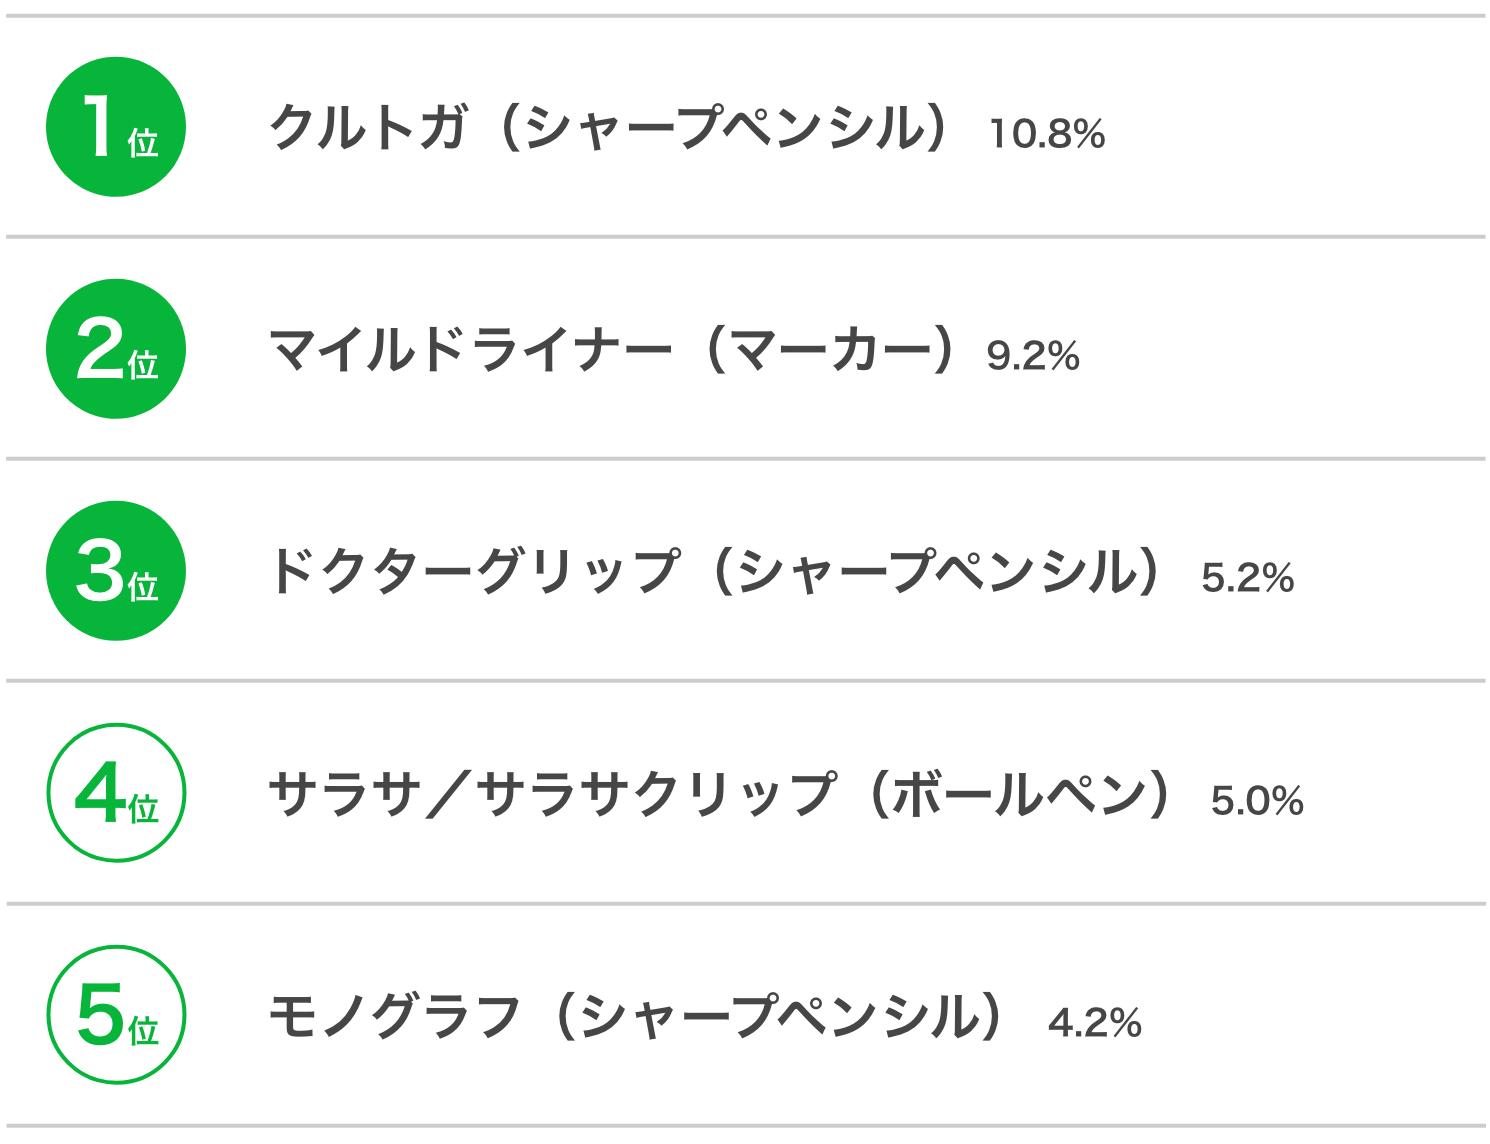
Task: Select the サラサ／サラサクリップ item name
Action: click(x=552, y=794)
